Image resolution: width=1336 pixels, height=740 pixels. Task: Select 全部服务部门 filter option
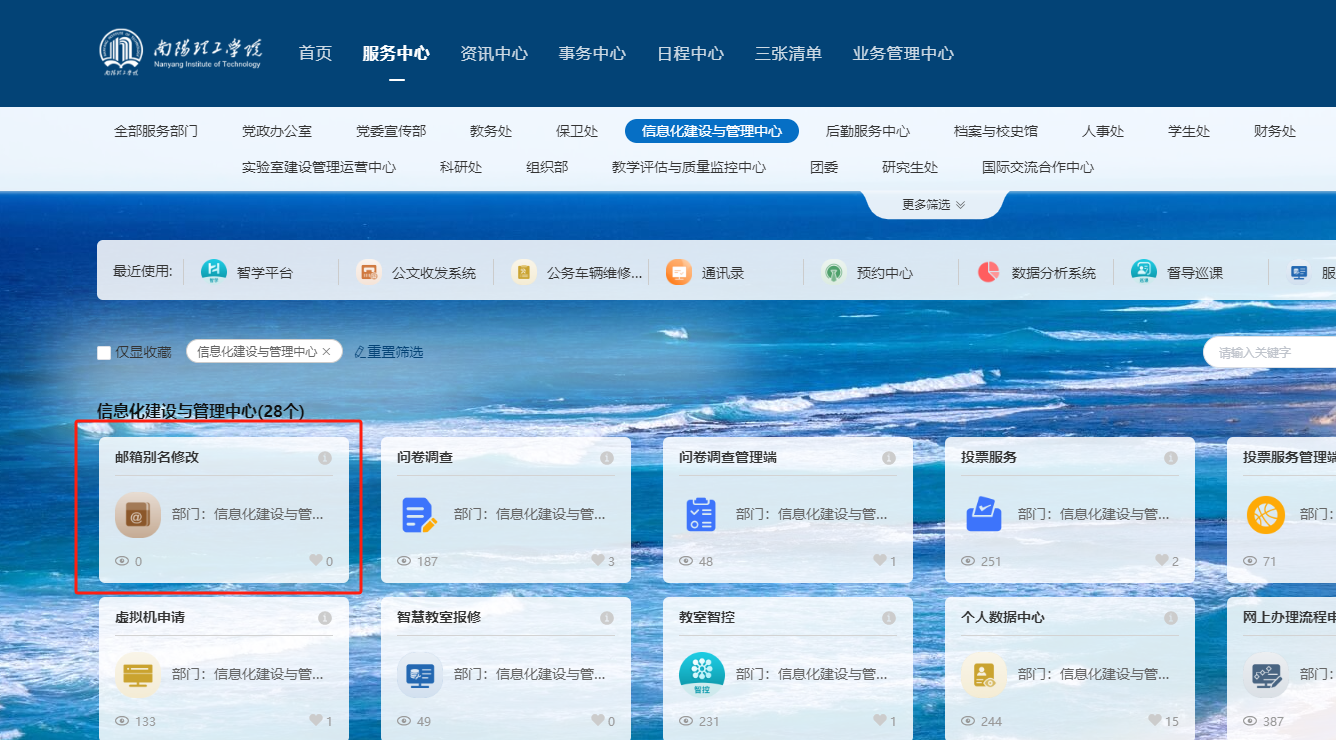(156, 131)
